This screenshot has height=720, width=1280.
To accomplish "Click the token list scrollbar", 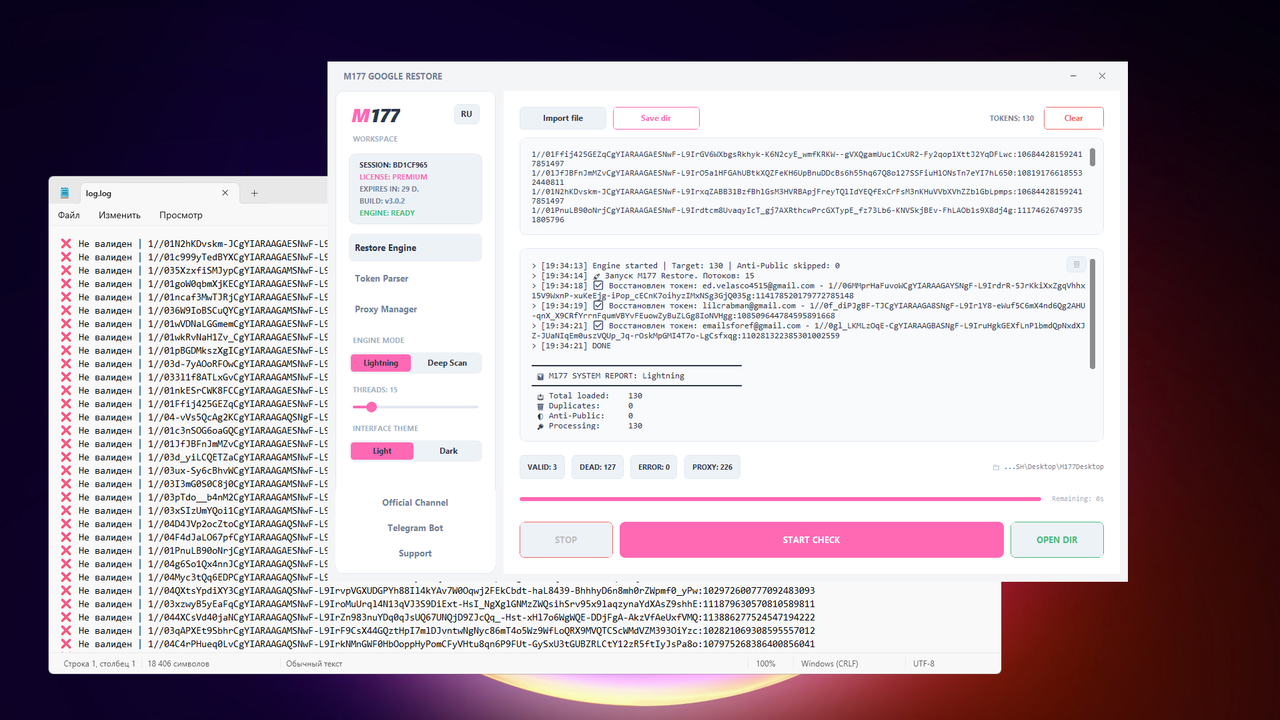I will point(1092,158).
